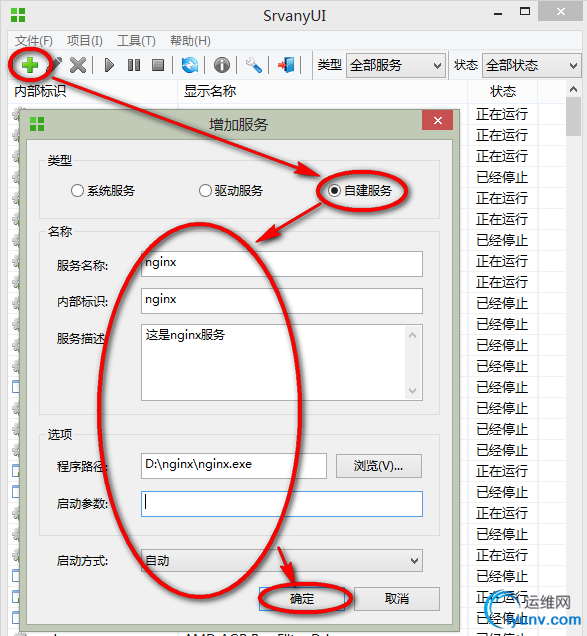Screen dimensions: 587x636
Task: Click the wrench settings toolbar icon
Action: [254, 65]
